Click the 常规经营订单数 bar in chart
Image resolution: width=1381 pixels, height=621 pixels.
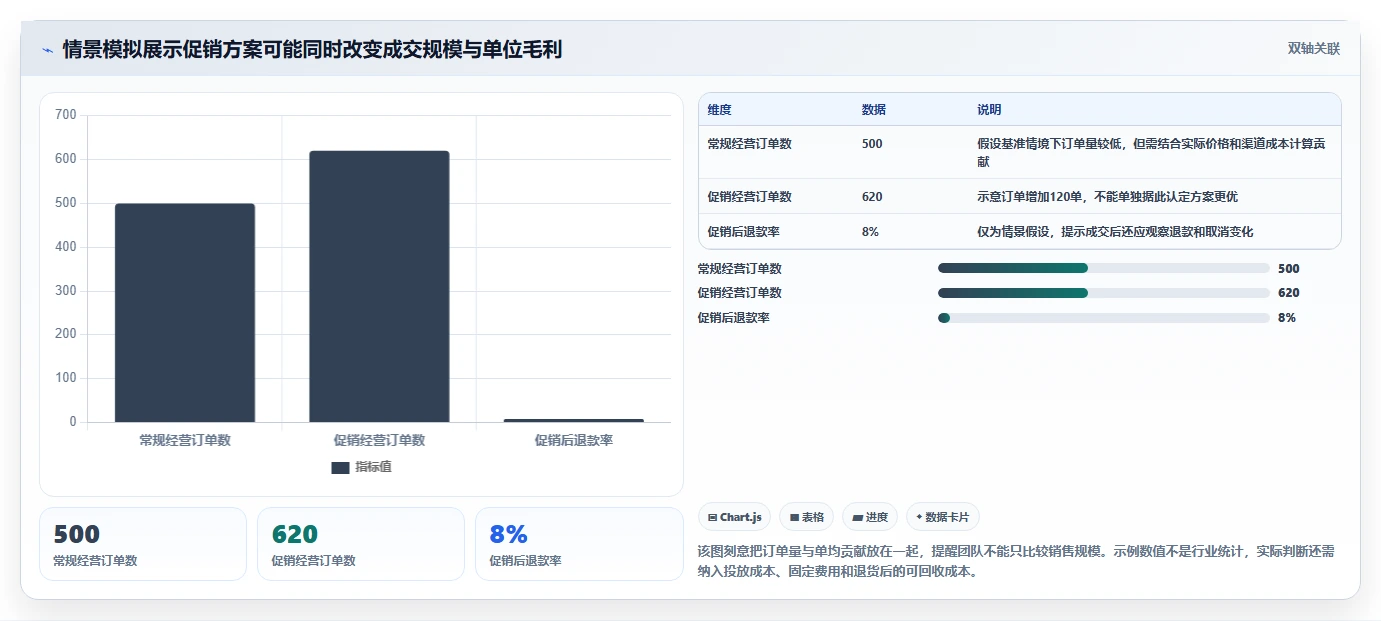point(185,313)
